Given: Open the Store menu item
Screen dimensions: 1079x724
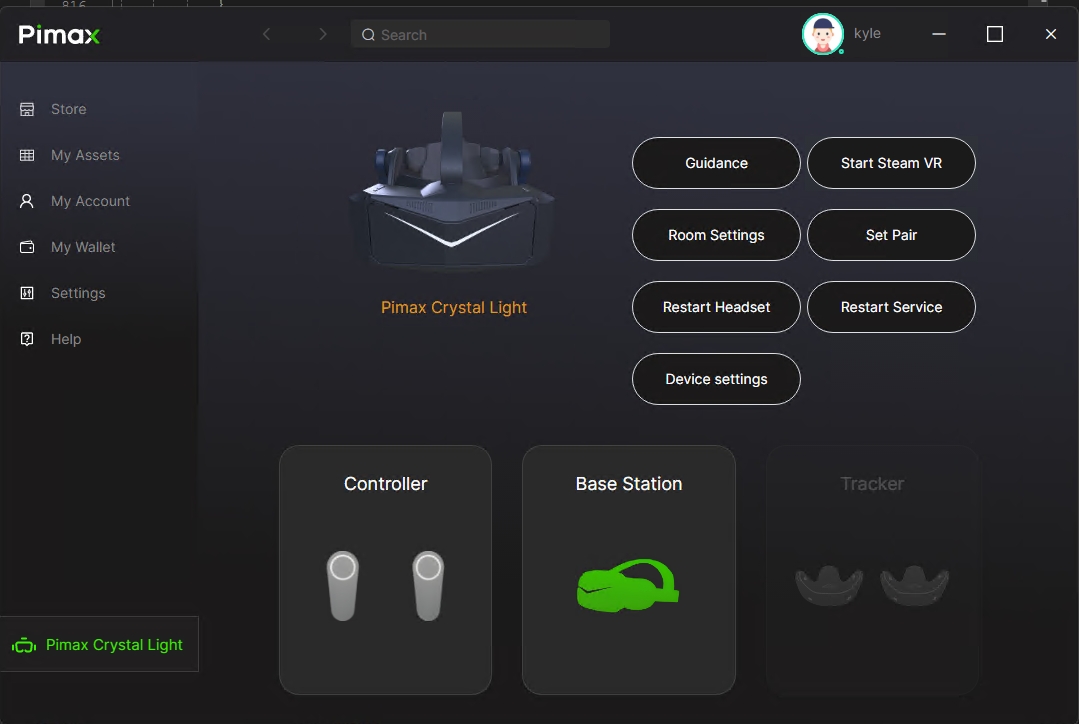Looking at the screenshot, I should click(69, 109).
